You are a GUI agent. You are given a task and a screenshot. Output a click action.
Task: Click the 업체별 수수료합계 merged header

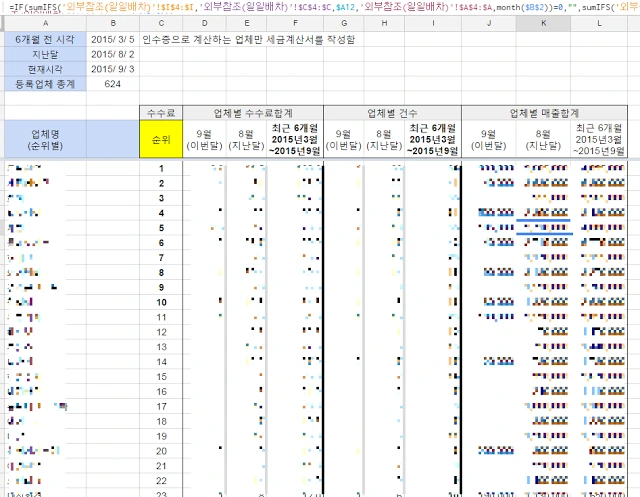[x=253, y=113]
